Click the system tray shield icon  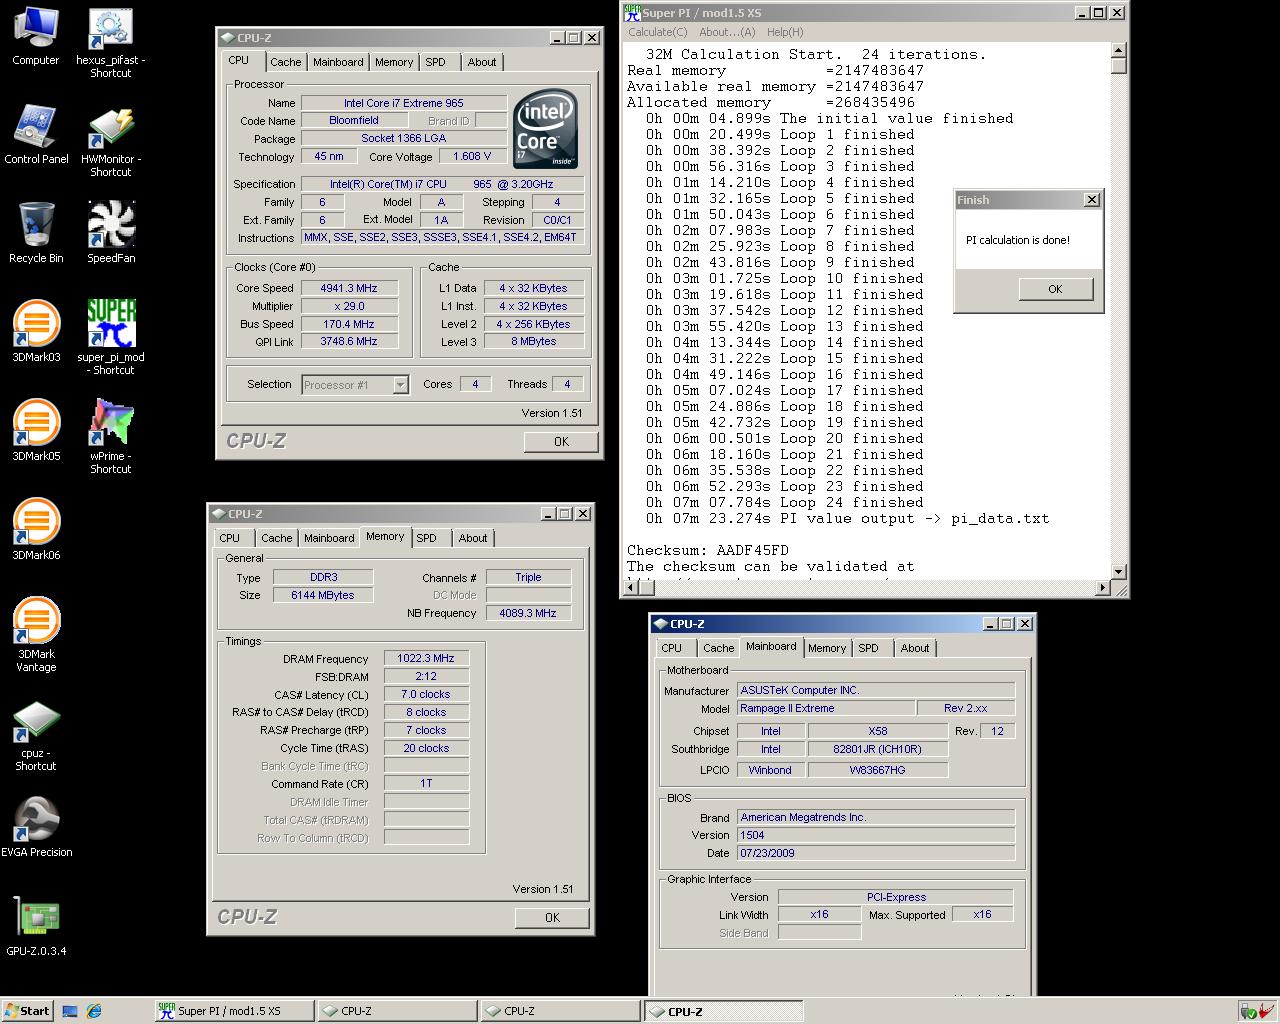point(1248,1011)
